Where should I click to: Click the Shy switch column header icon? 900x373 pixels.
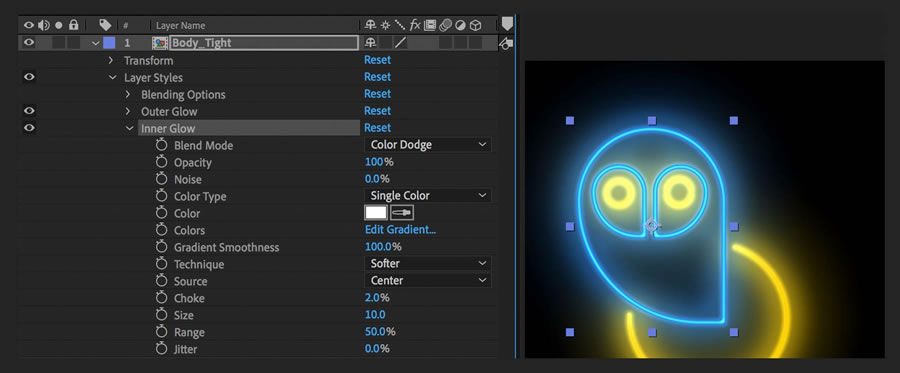click(370, 25)
